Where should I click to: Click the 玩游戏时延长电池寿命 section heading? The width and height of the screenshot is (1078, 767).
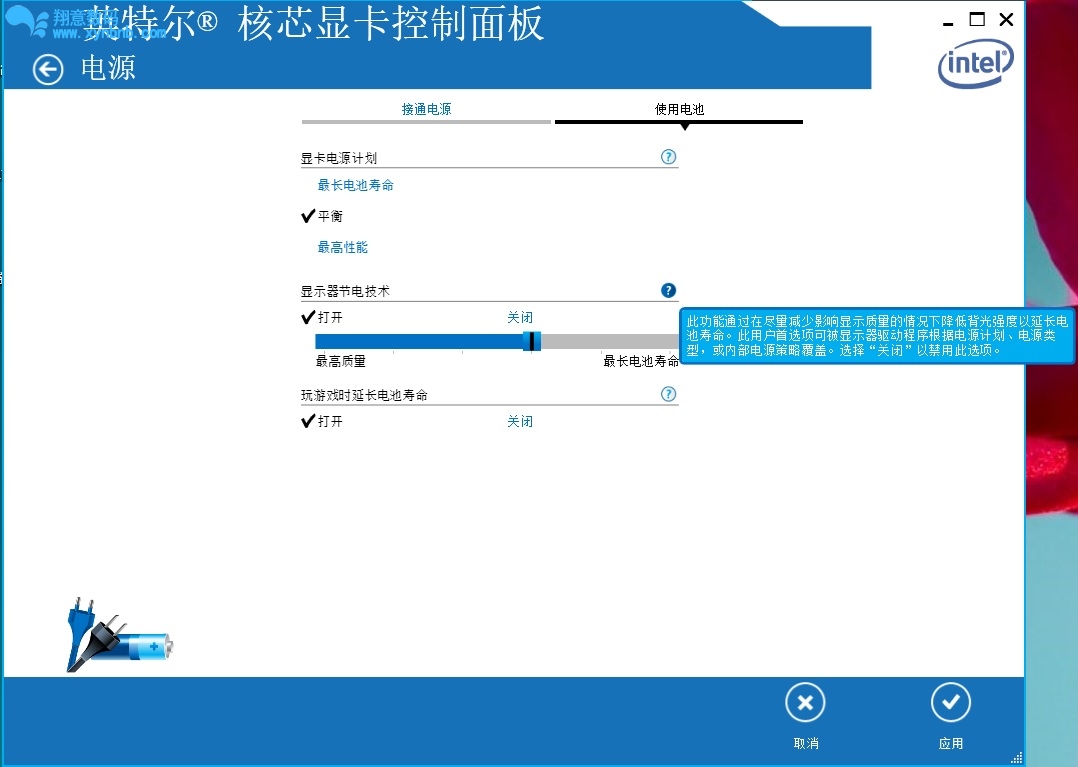click(x=364, y=395)
